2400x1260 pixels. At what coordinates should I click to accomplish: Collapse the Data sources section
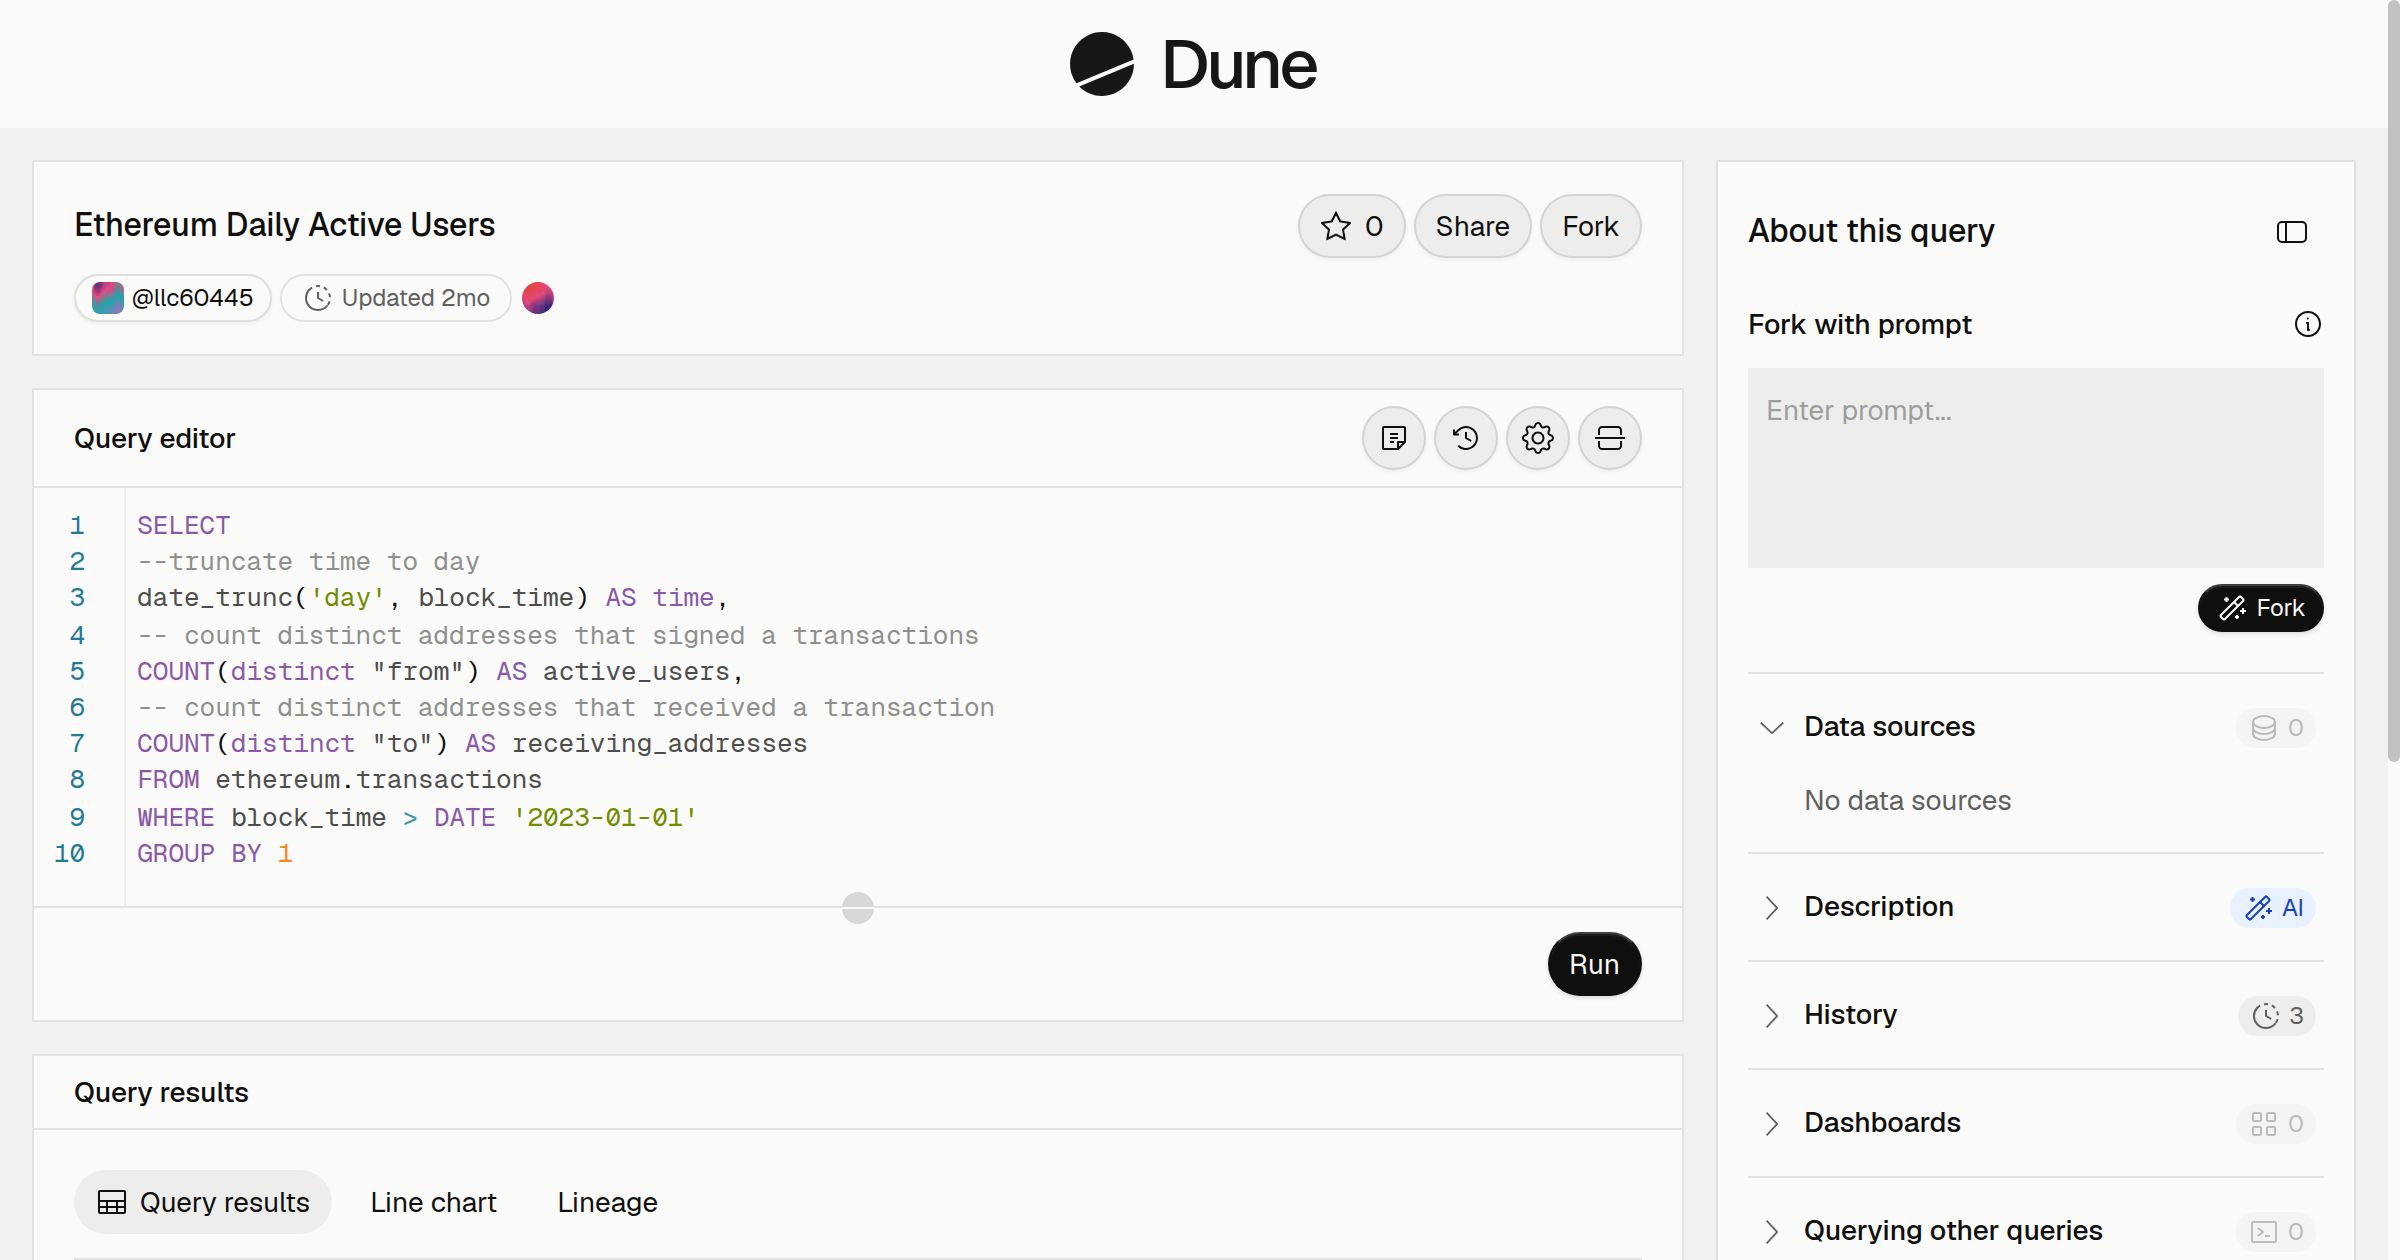click(1771, 727)
